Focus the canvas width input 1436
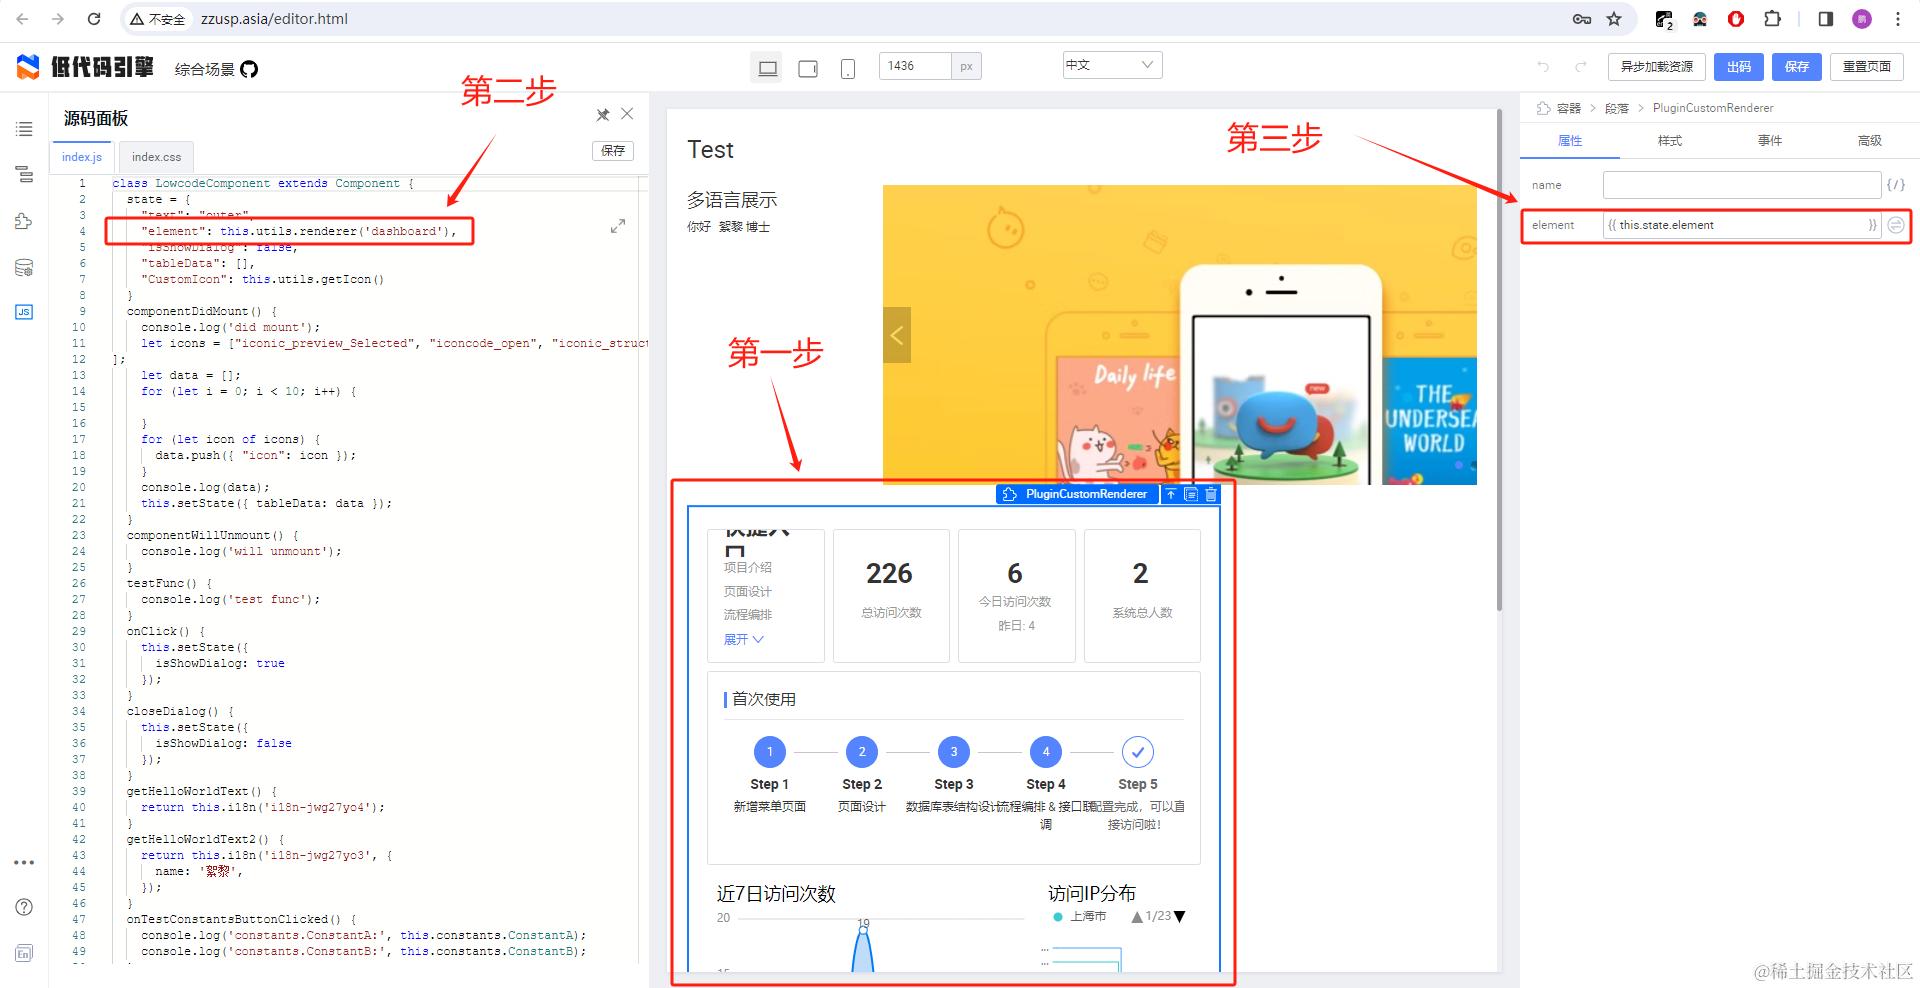 [915, 66]
